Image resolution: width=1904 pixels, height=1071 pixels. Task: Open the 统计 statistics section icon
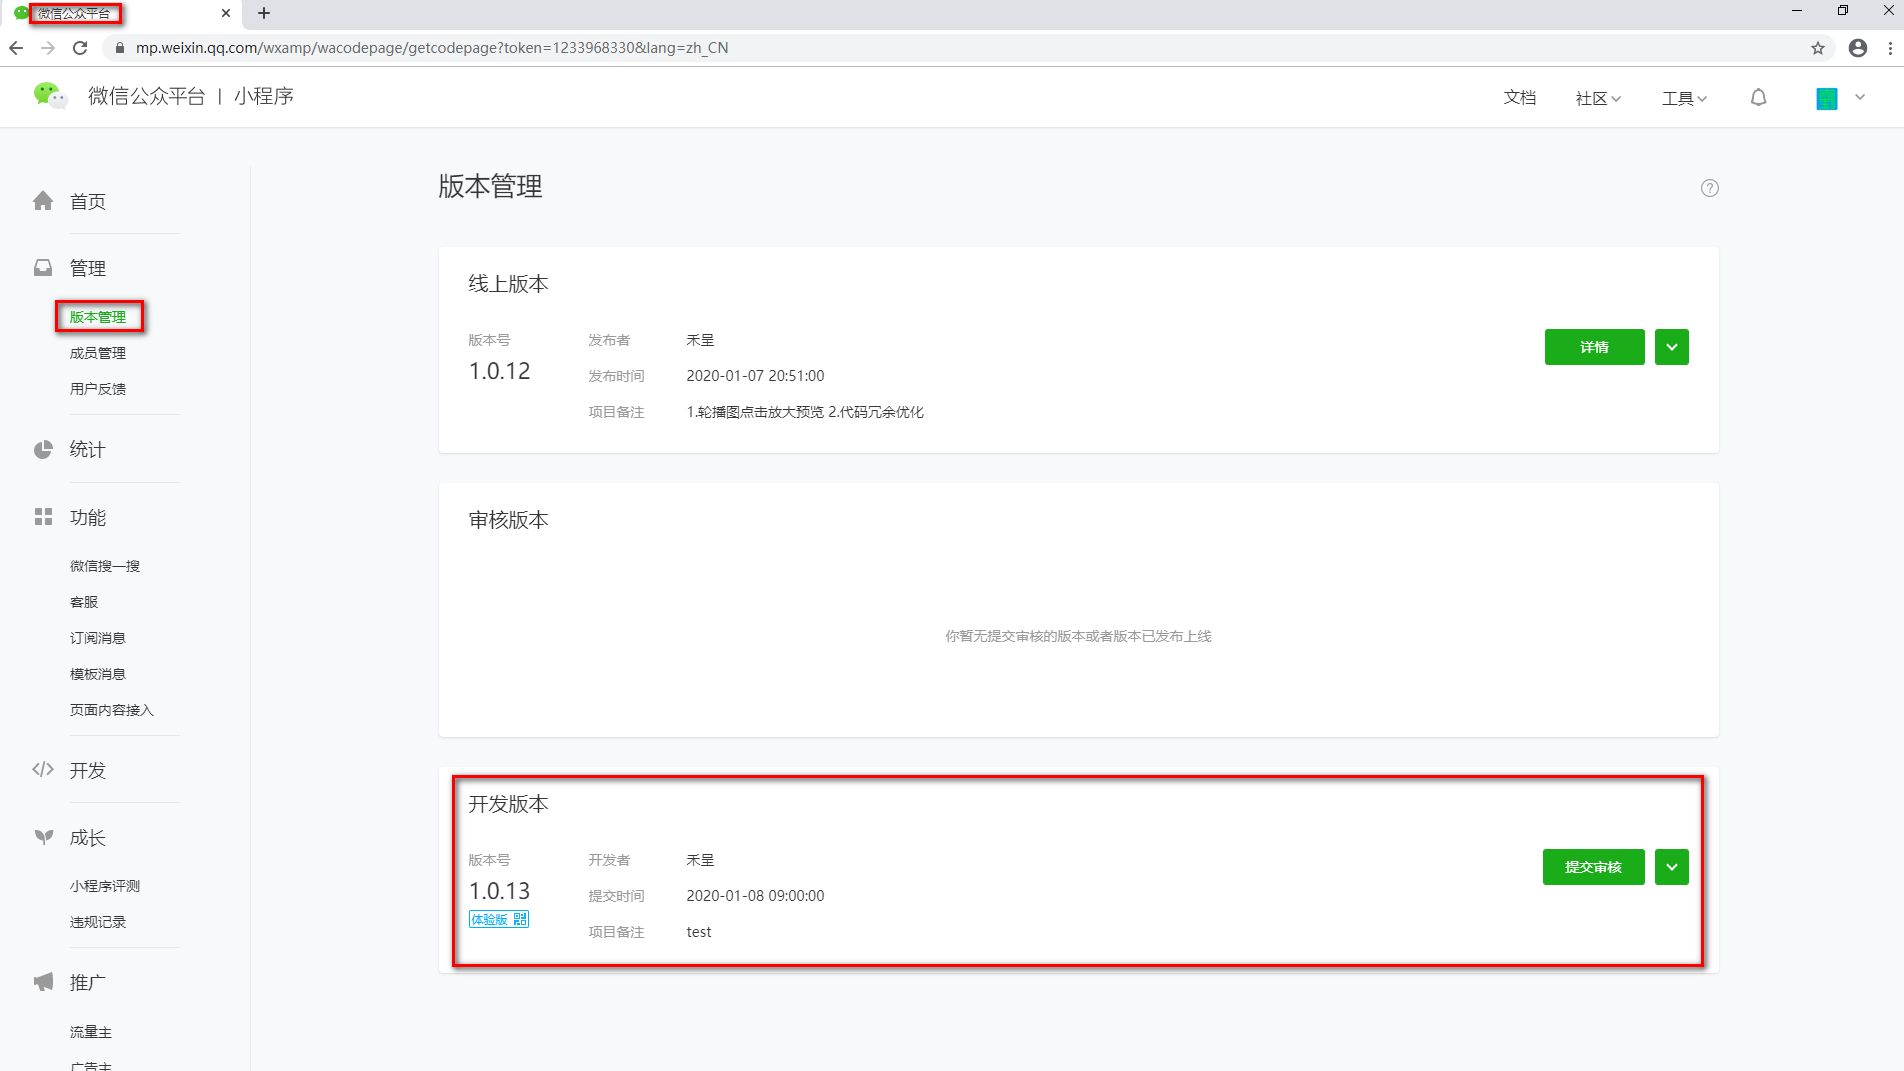[x=42, y=449]
